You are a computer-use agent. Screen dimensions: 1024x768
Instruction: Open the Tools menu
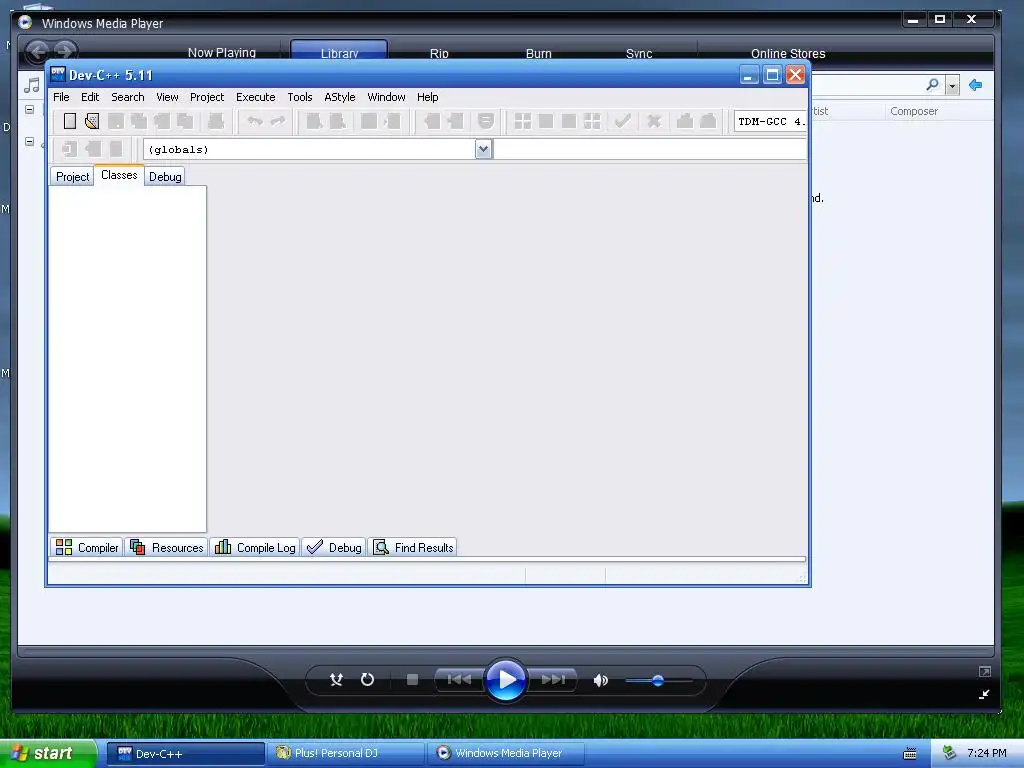300,97
